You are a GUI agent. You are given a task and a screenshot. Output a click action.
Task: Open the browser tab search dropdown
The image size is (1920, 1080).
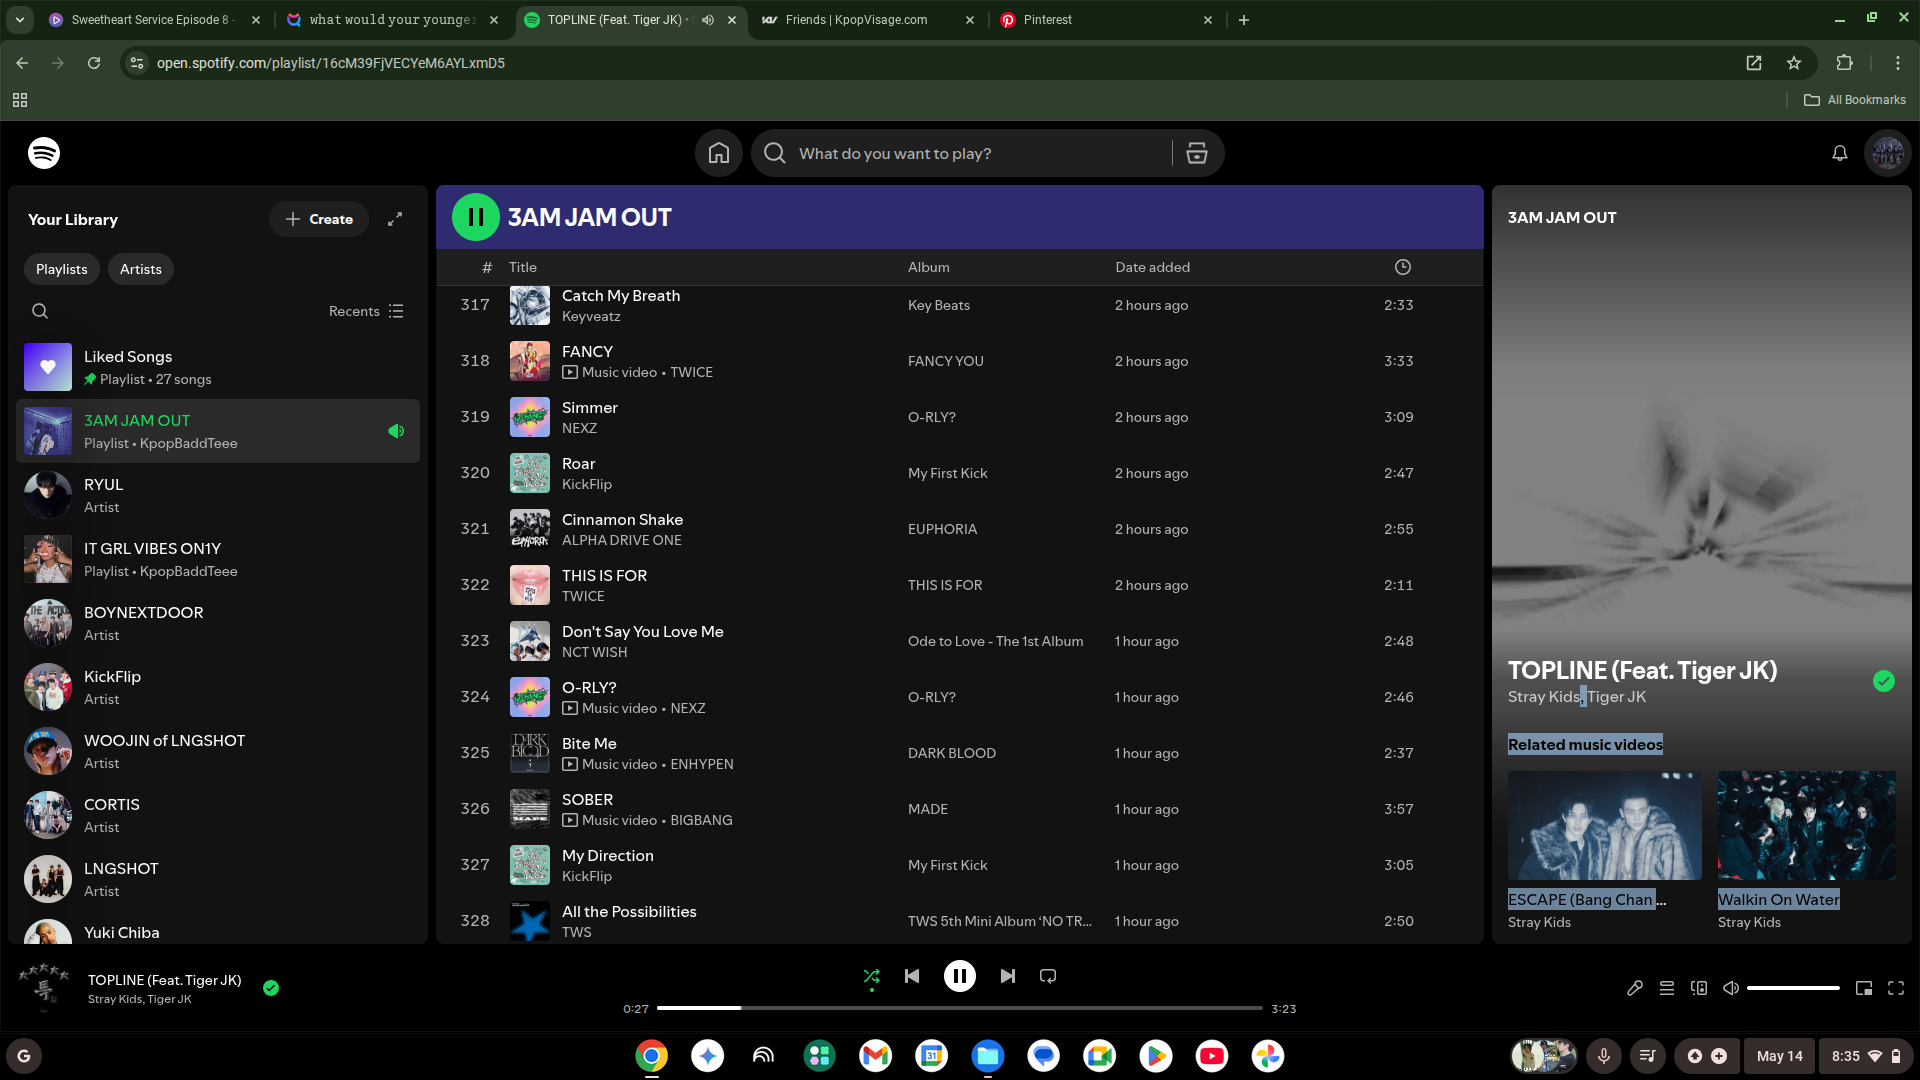(x=20, y=20)
